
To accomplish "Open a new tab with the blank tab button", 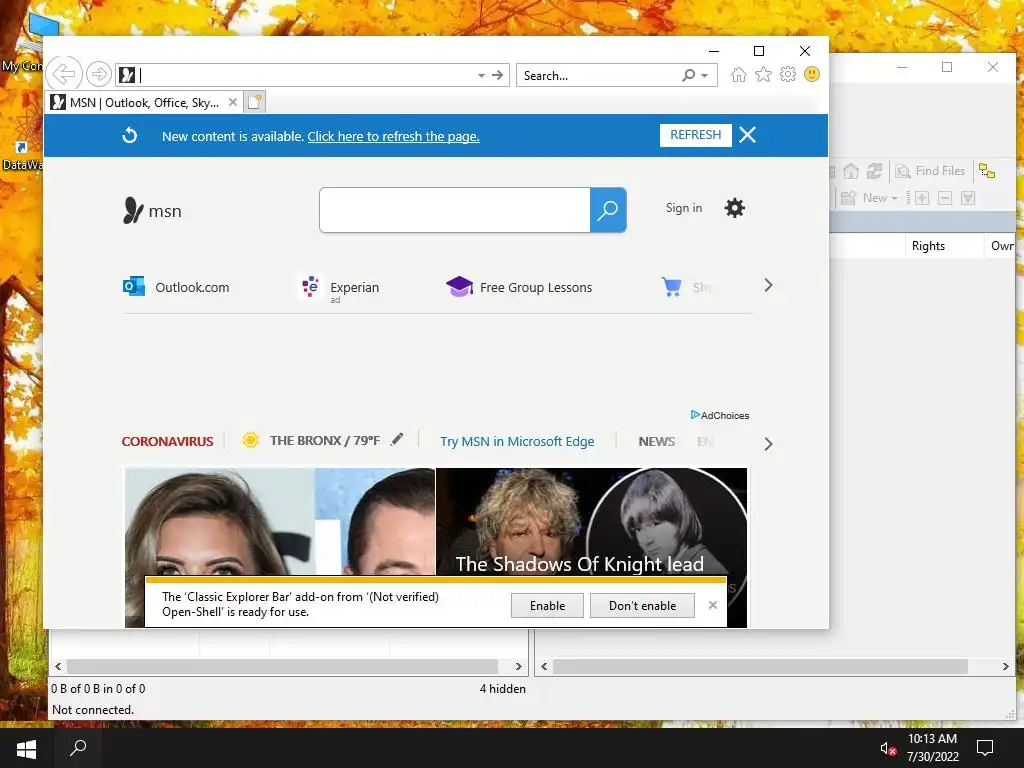I will pyautogui.click(x=255, y=102).
